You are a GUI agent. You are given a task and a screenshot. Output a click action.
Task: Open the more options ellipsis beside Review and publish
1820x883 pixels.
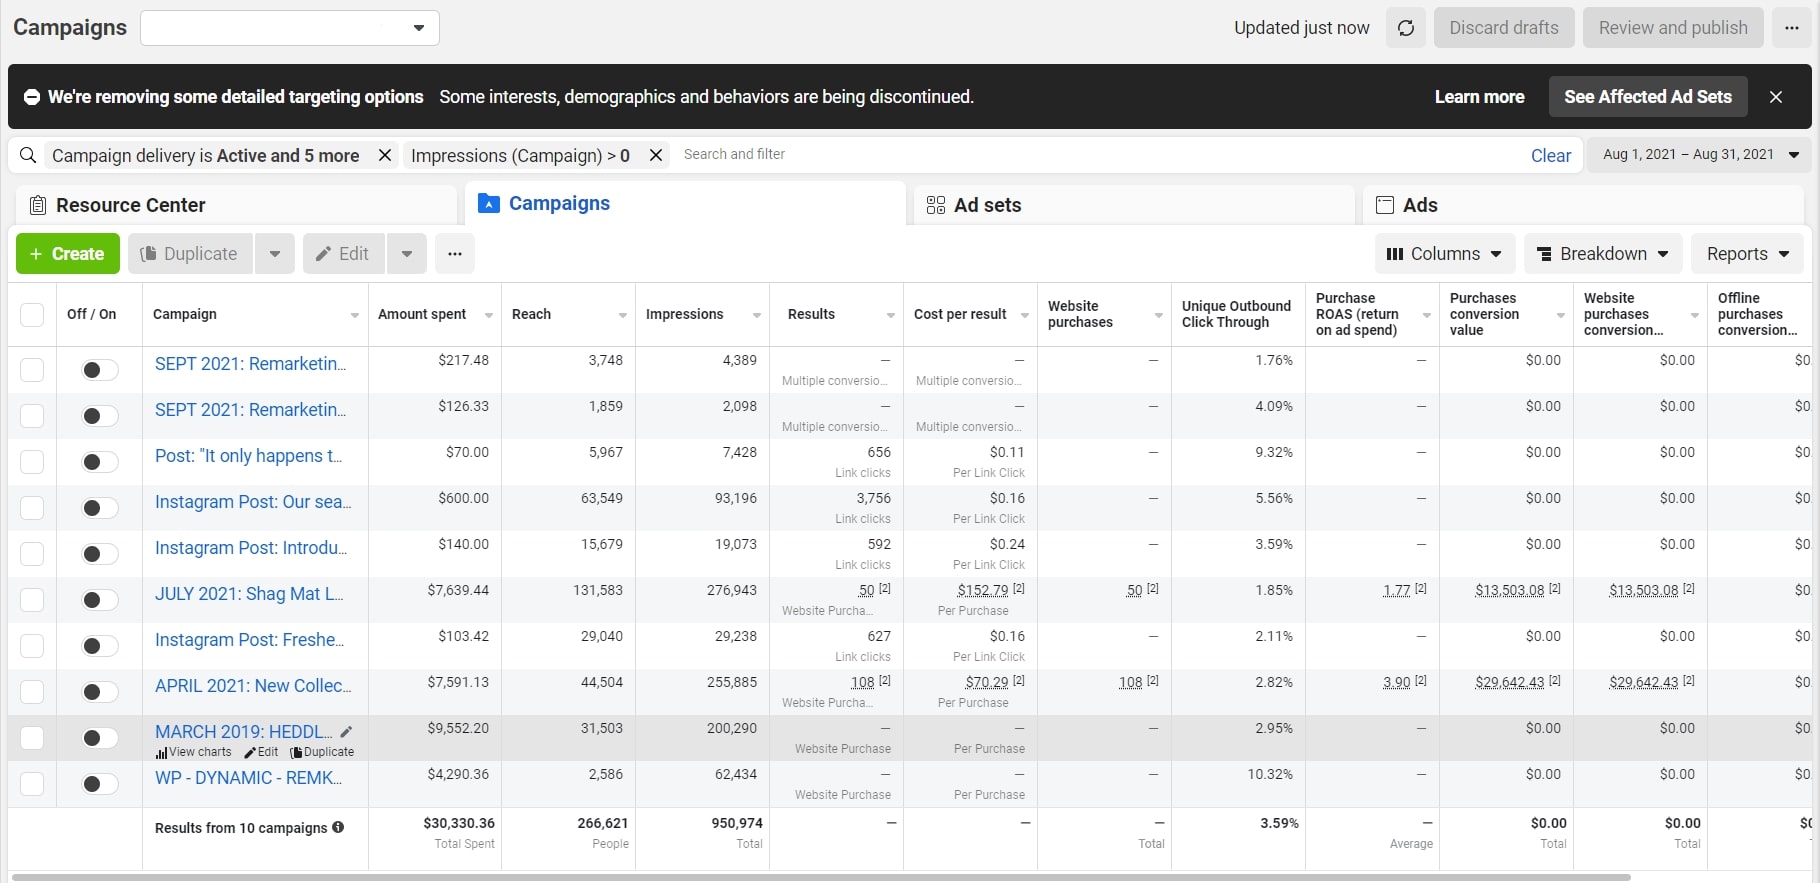pyautogui.click(x=1791, y=28)
